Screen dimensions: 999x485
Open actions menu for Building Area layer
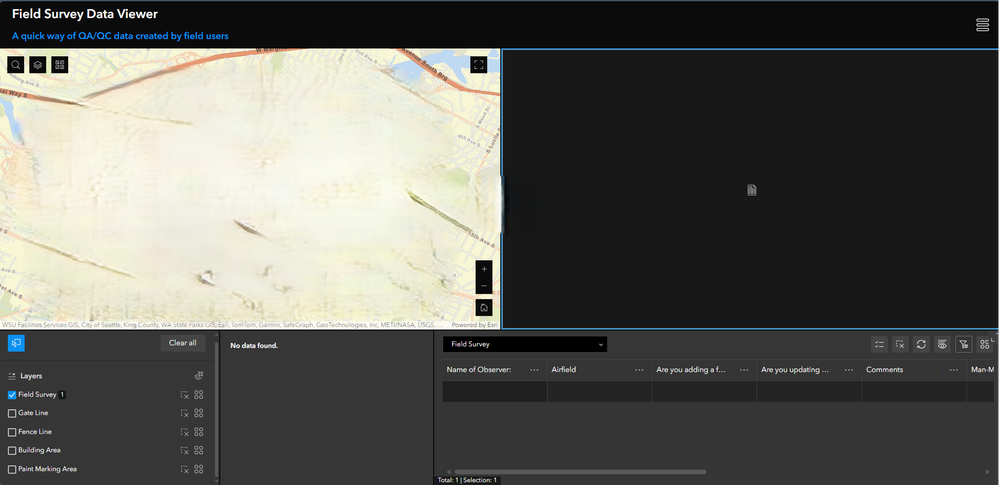199,451
